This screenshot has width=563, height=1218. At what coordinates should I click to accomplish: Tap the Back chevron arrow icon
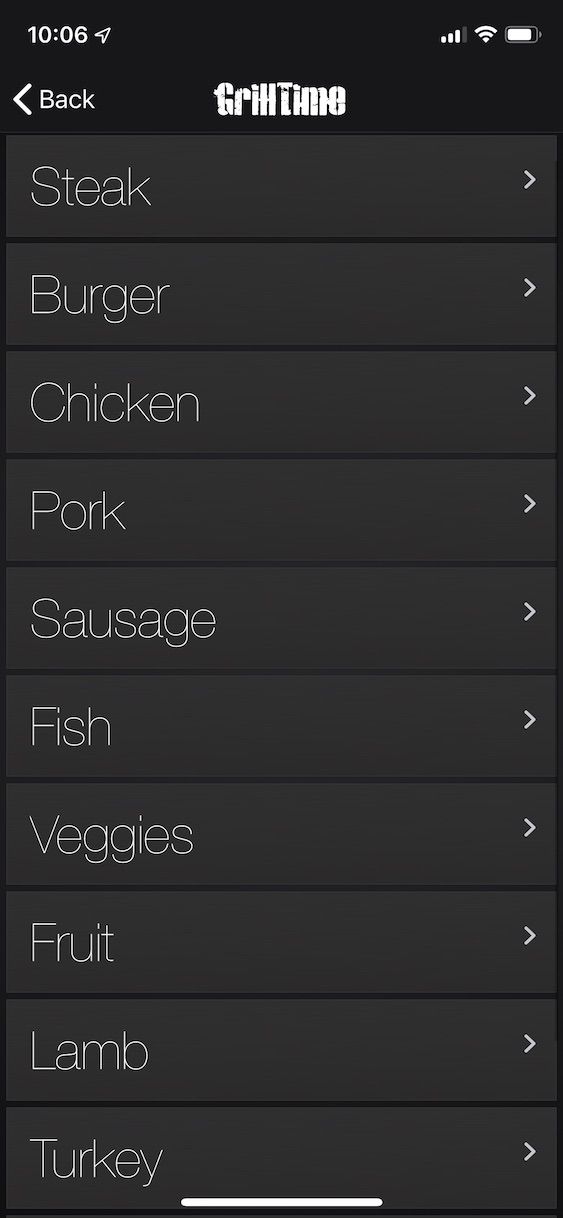[x=22, y=99]
